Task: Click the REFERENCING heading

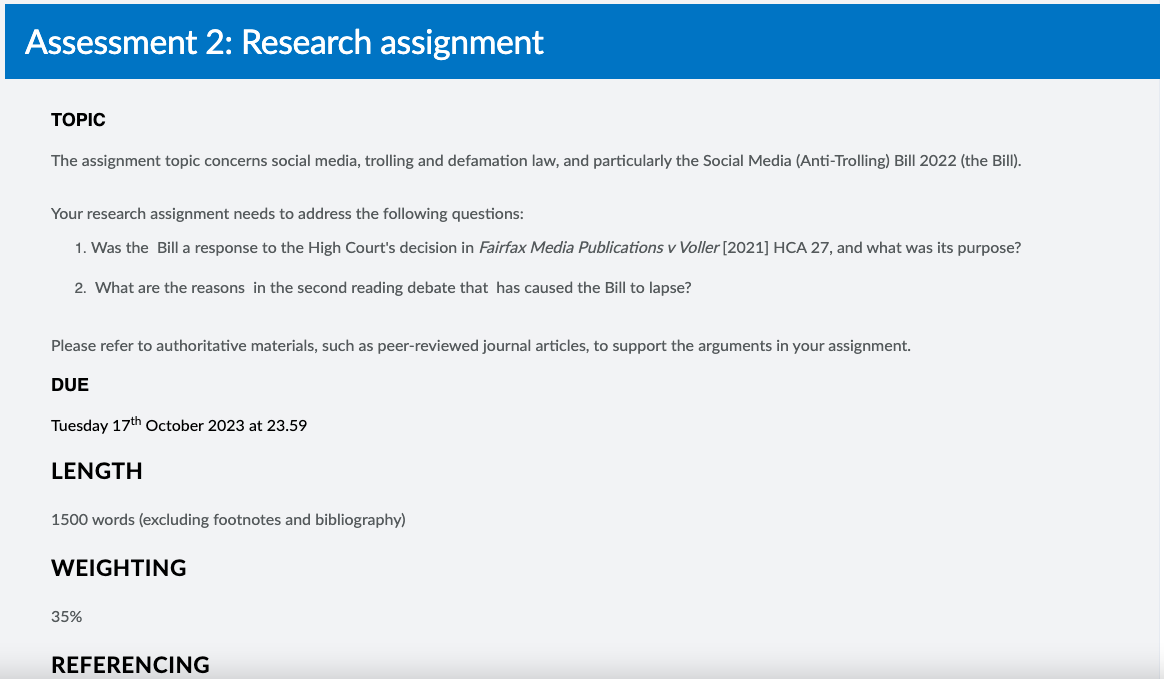Action: click(130, 663)
